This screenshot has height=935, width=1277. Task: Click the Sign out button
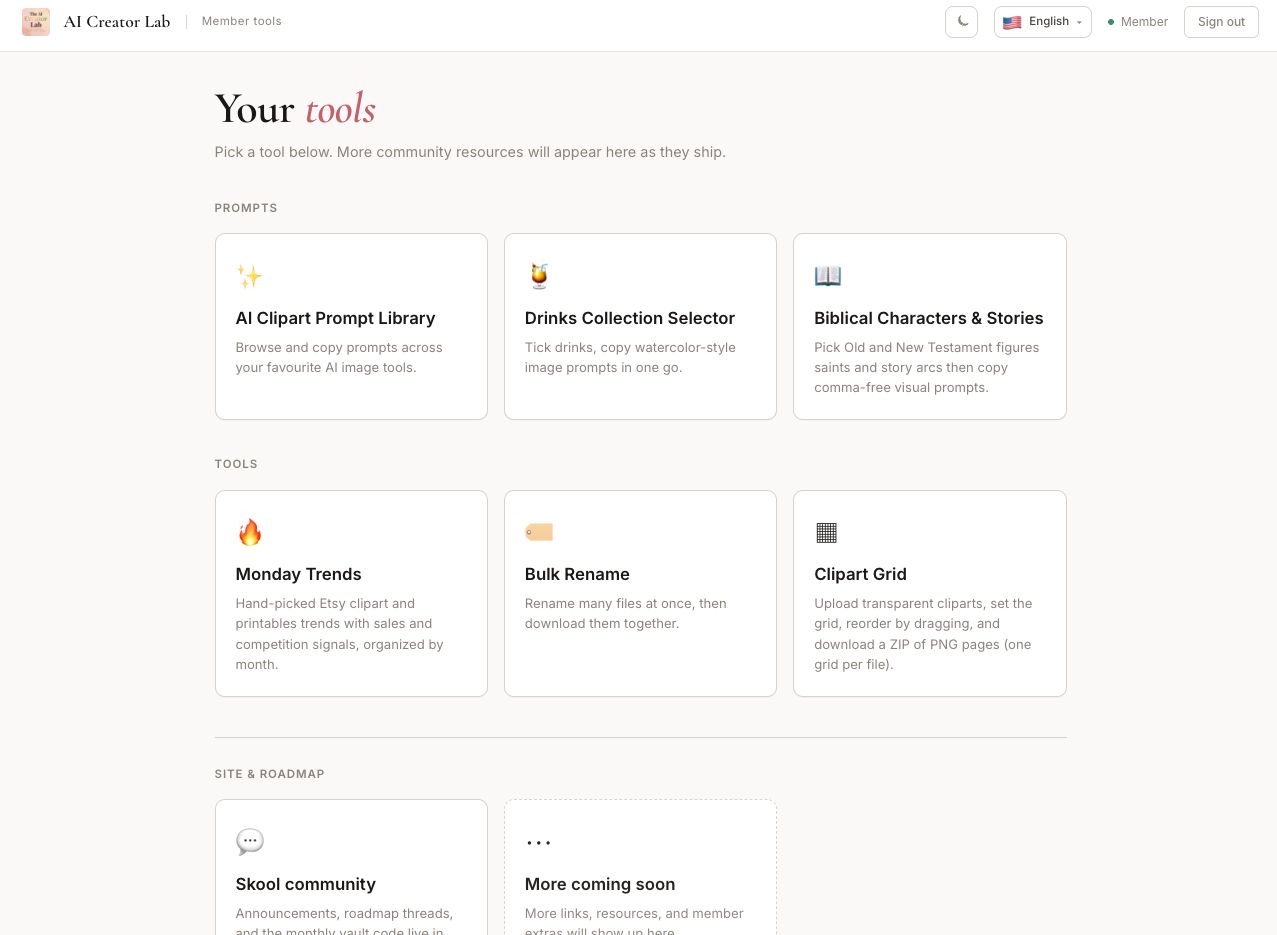coord(1221,22)
